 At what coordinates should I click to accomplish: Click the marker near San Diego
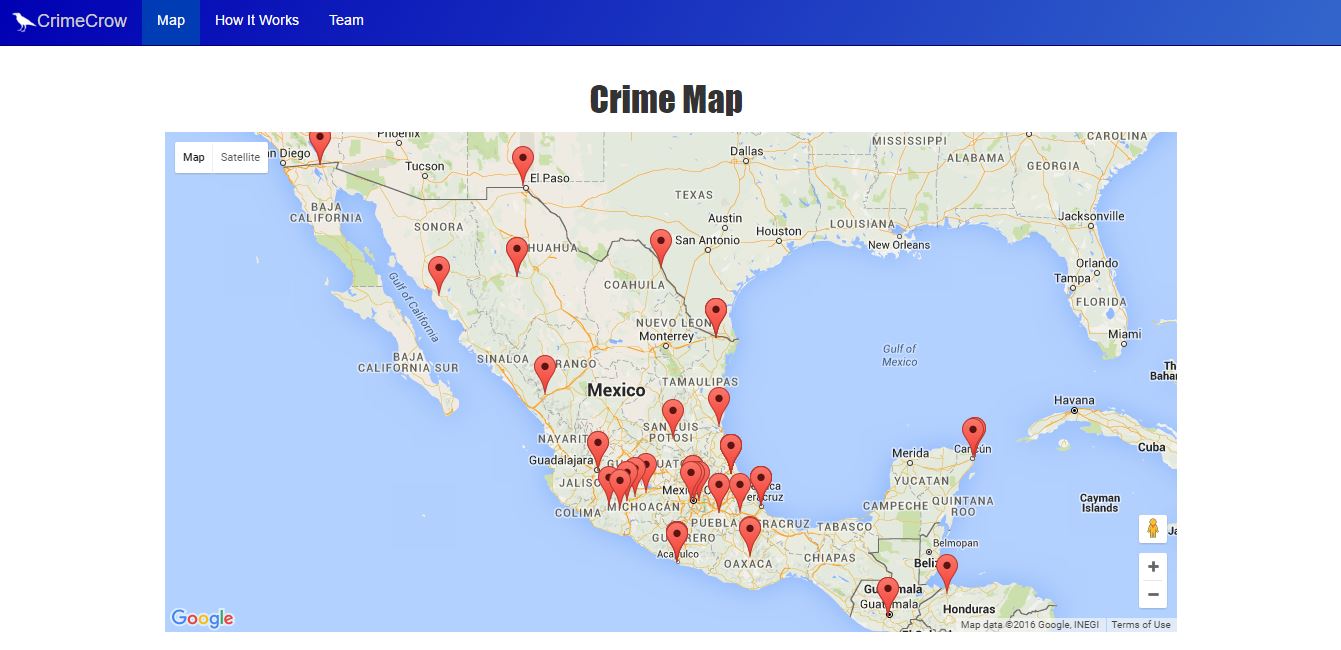[x=319, y=146]
